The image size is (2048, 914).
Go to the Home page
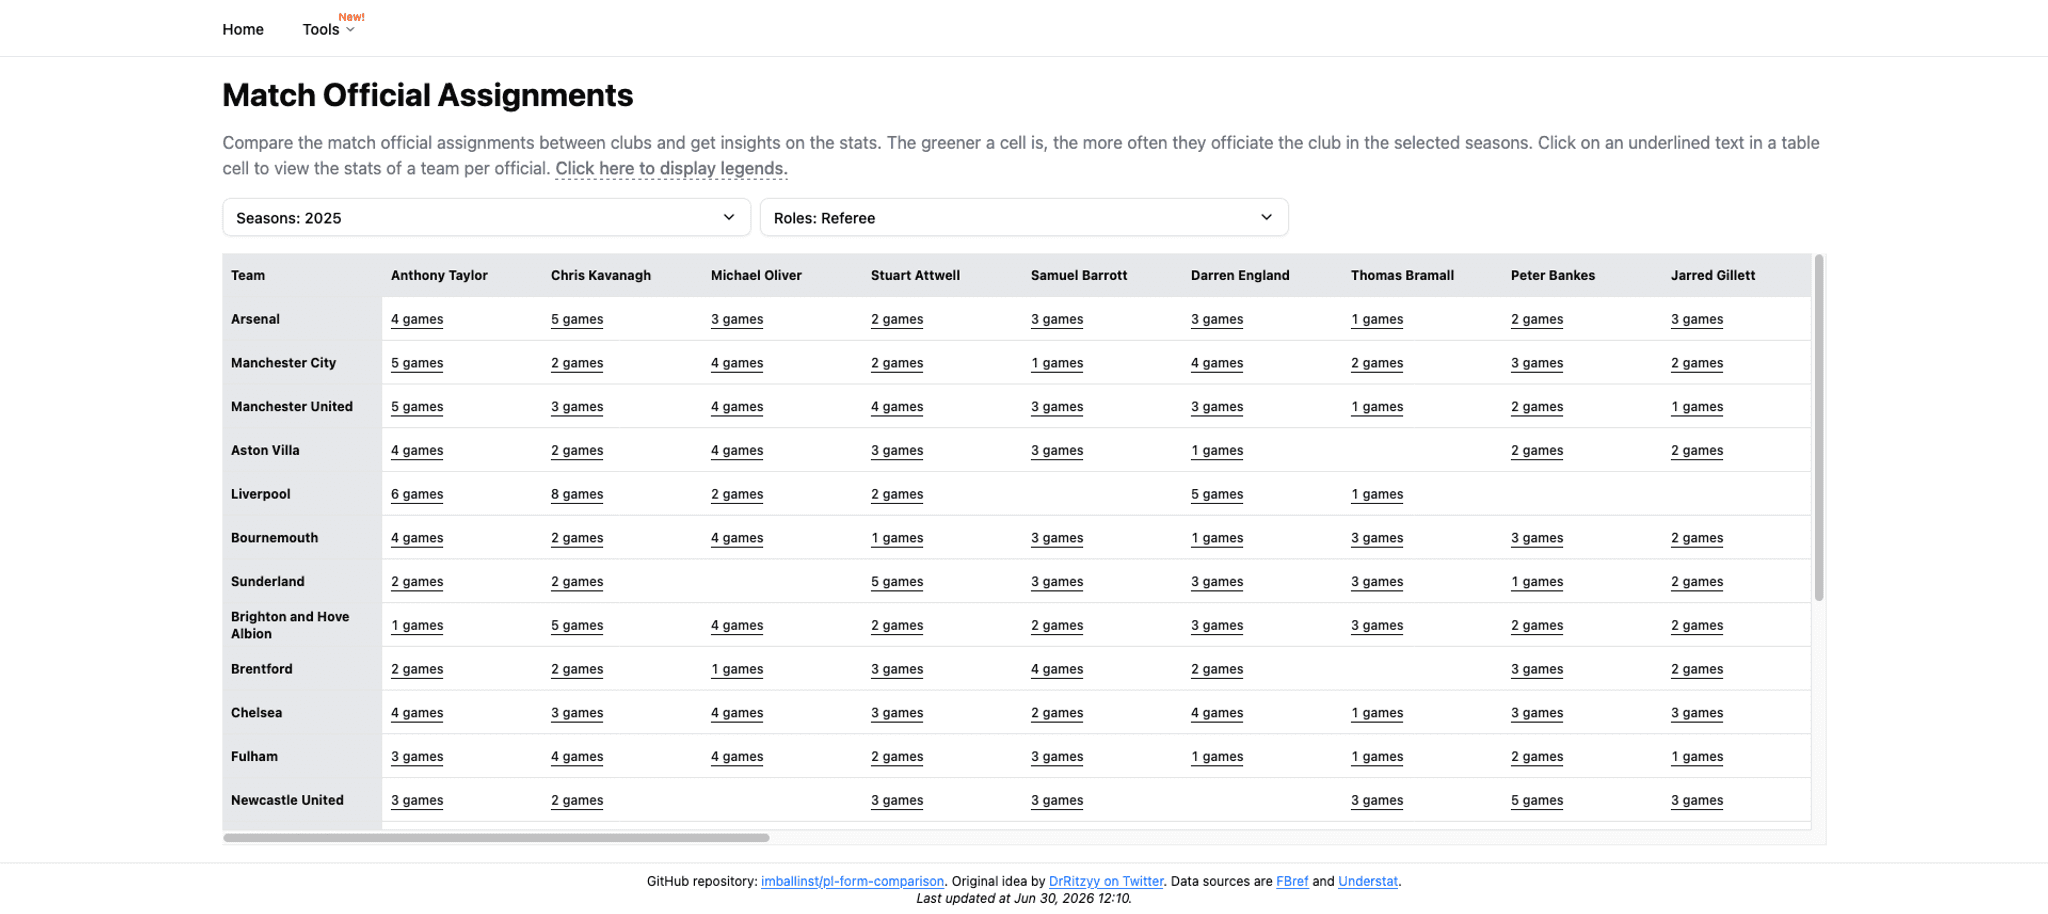[243, 29]
